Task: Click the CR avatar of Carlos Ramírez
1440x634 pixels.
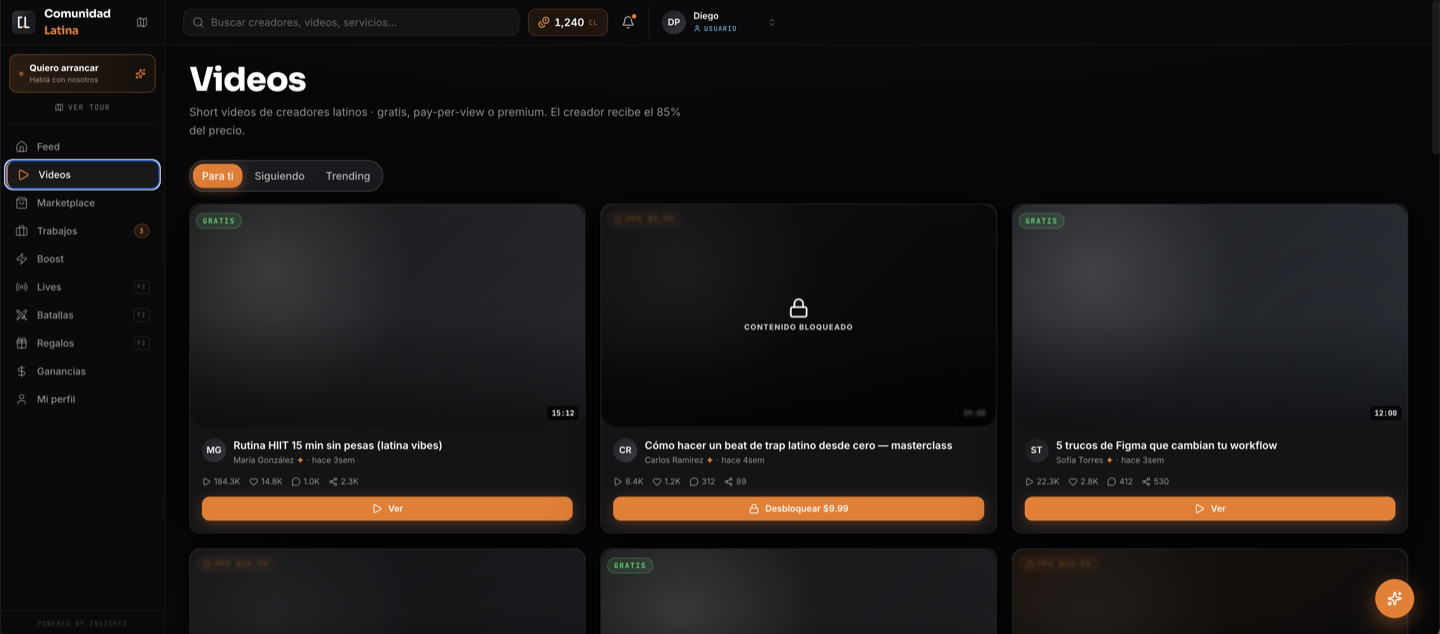Action: pyautogui.click(x=625, y=450)
